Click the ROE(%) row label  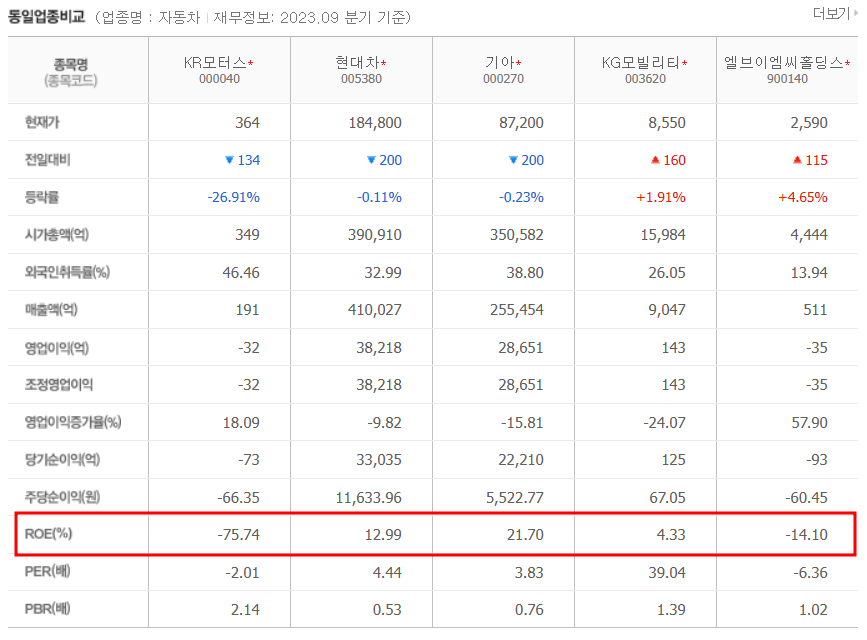pos(48,534)
